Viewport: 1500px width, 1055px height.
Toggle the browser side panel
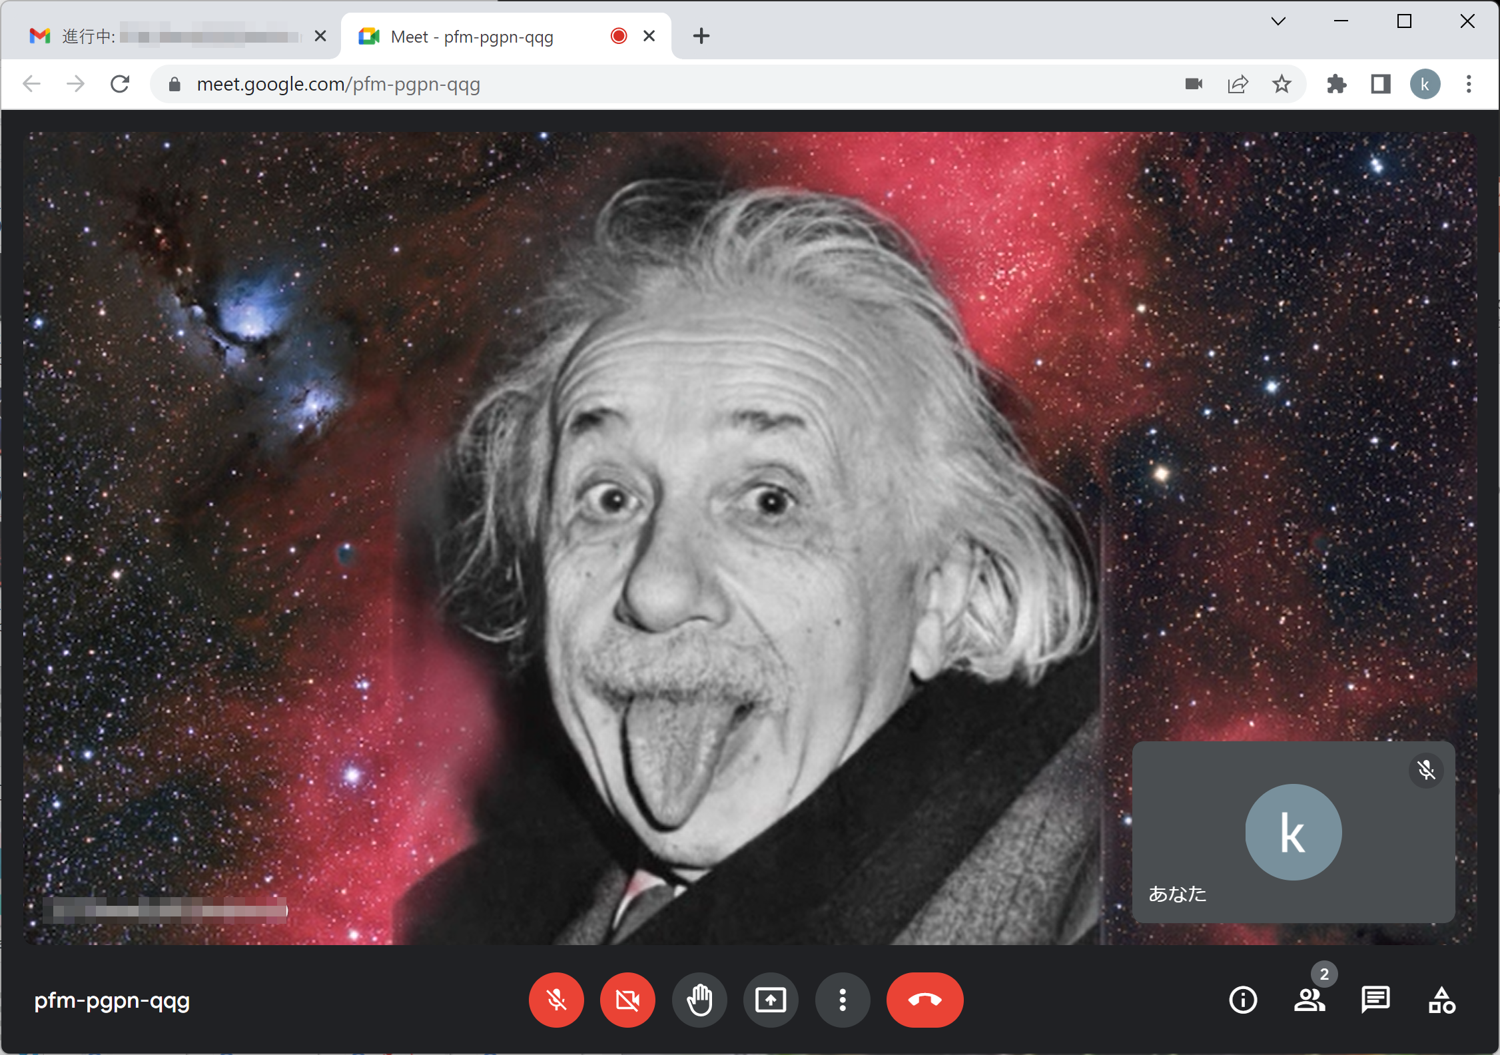tap(1381, 84)
